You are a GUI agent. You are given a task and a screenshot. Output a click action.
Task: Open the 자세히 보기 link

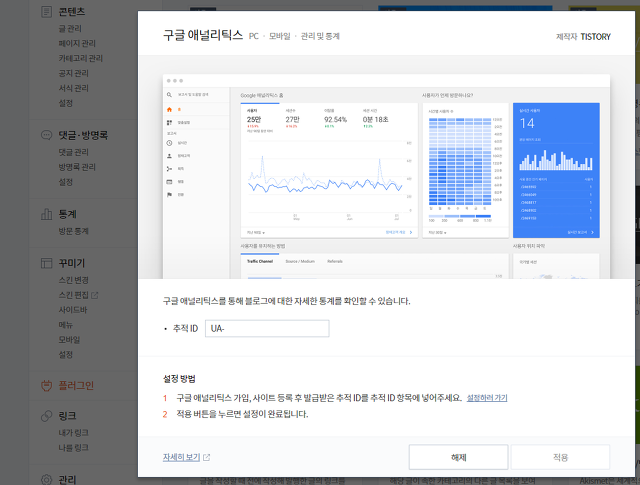tap(181, 457)
